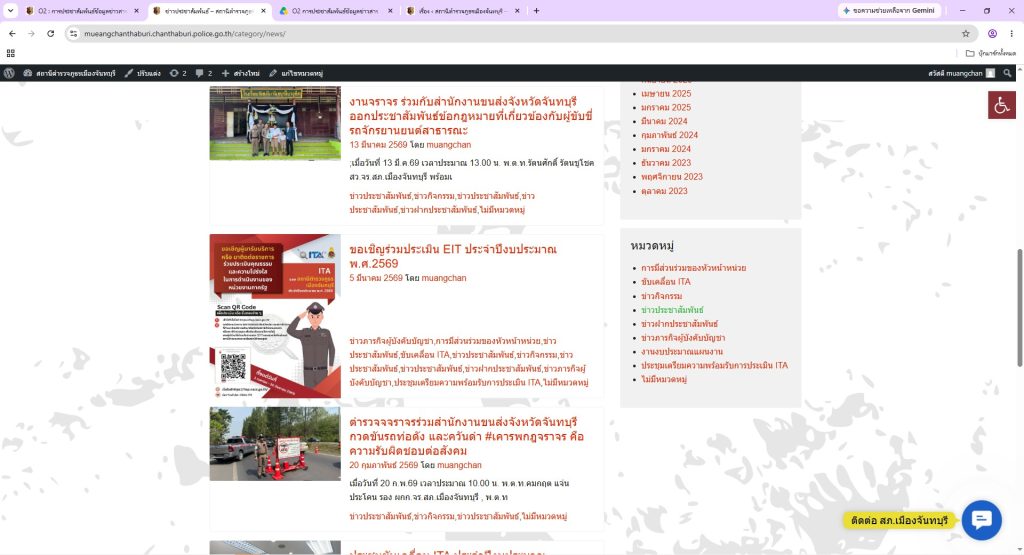
Task: Click the Edit Category pencil item
Action: click(x=296, y=73)
